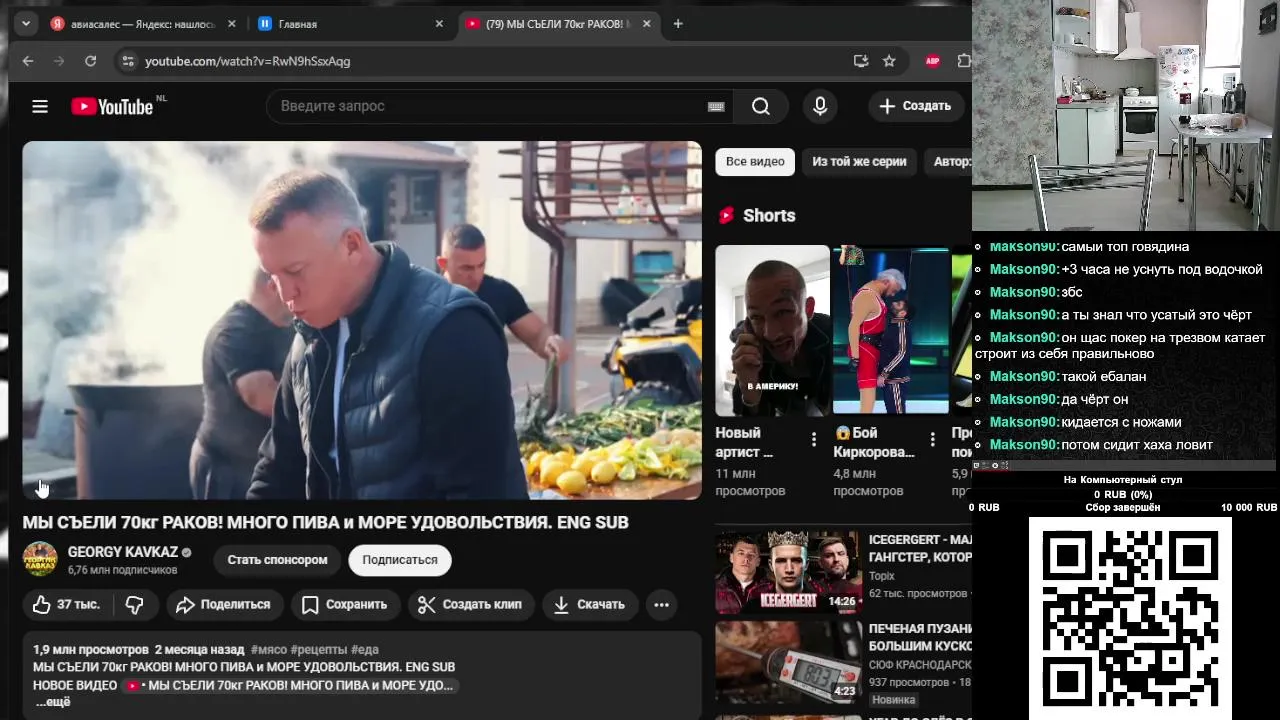Open GEORGY KAVKAZ channel name link
Viewport: 1280px width, 720px height.
point(123,552)
